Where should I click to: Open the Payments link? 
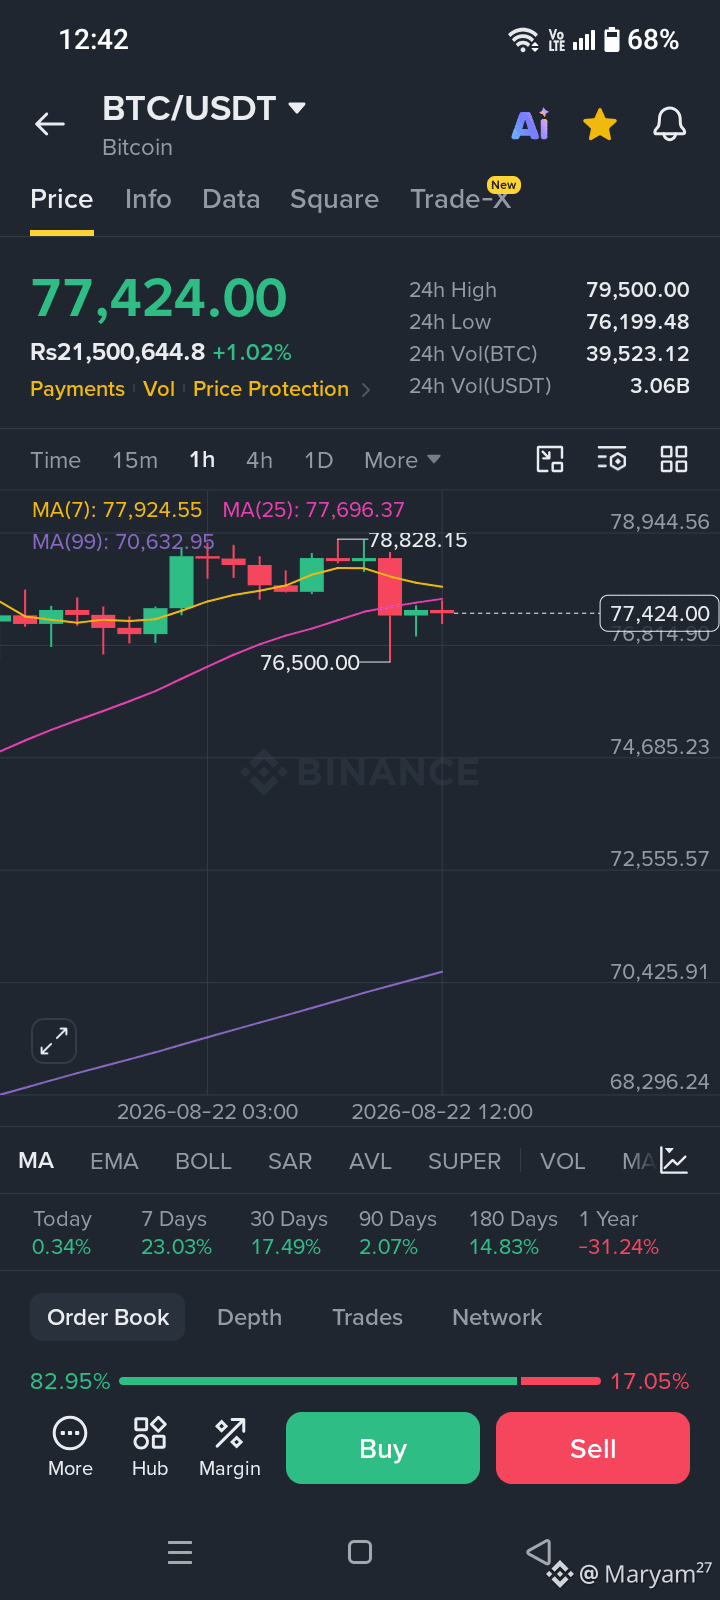pyautogui.click(x=77, y=389)
